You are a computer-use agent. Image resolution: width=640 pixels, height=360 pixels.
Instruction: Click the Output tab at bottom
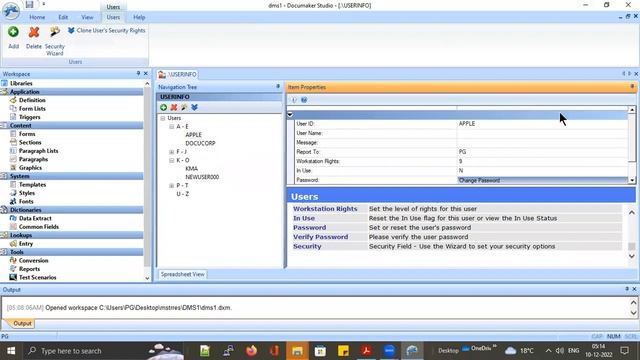coord(21,323)
